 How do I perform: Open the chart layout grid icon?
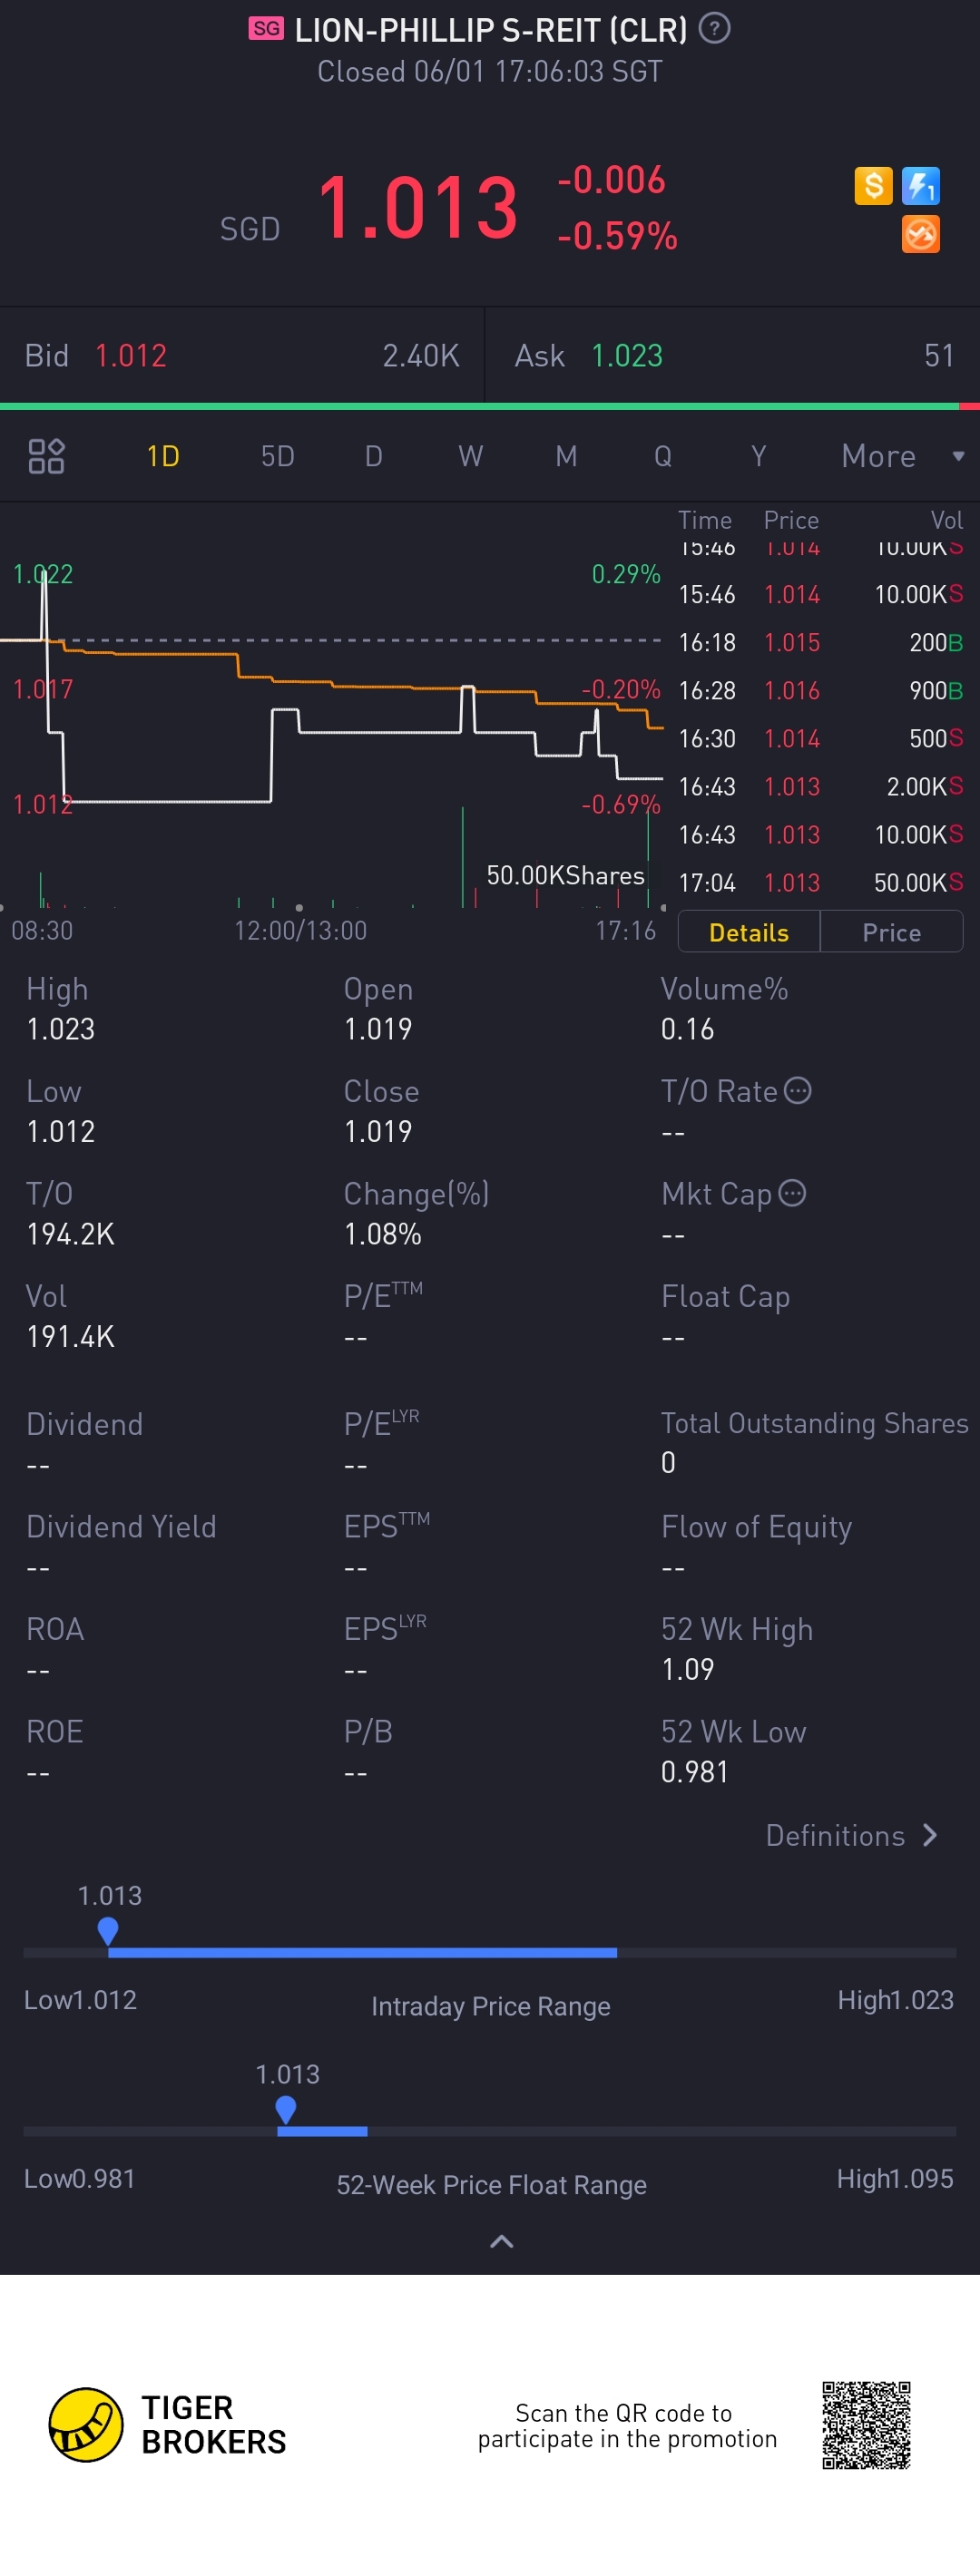tap(46, 456)
